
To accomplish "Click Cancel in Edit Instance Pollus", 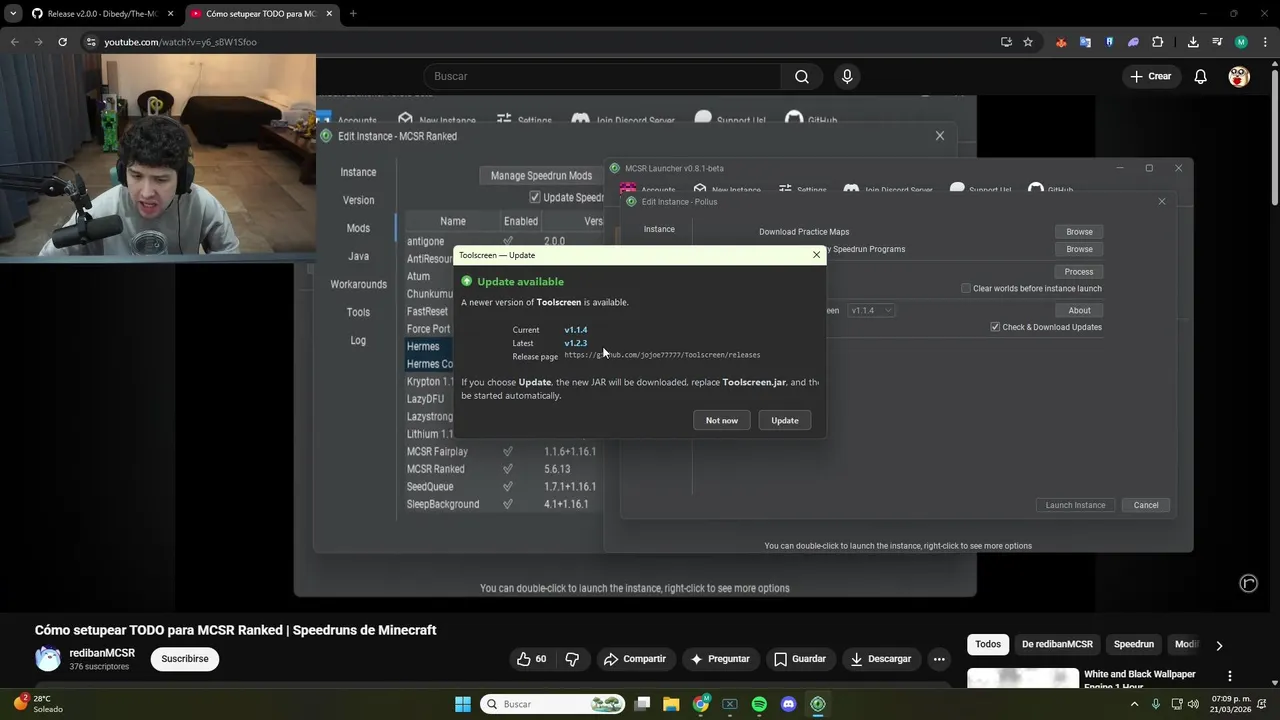I will click(x=1146, y=505).
